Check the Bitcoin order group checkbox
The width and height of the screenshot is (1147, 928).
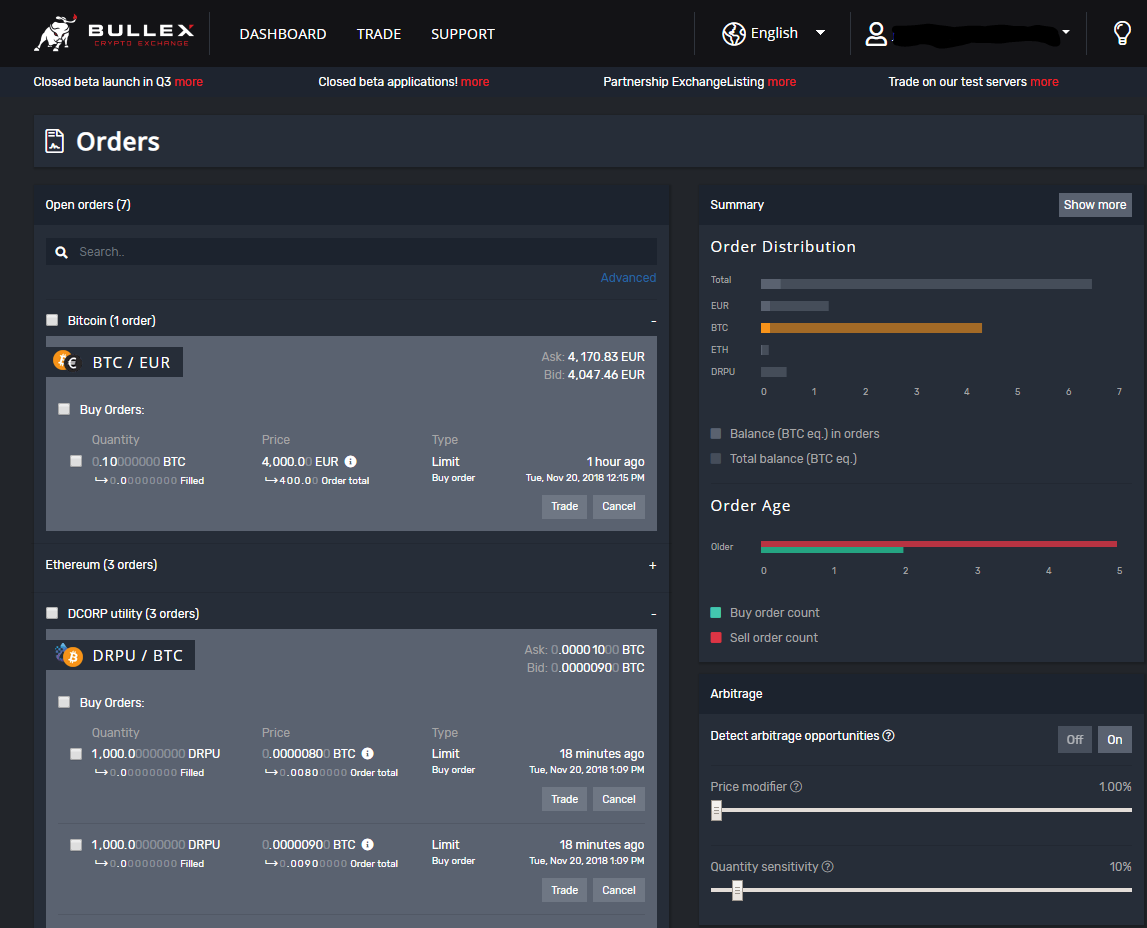click(51, 320)
